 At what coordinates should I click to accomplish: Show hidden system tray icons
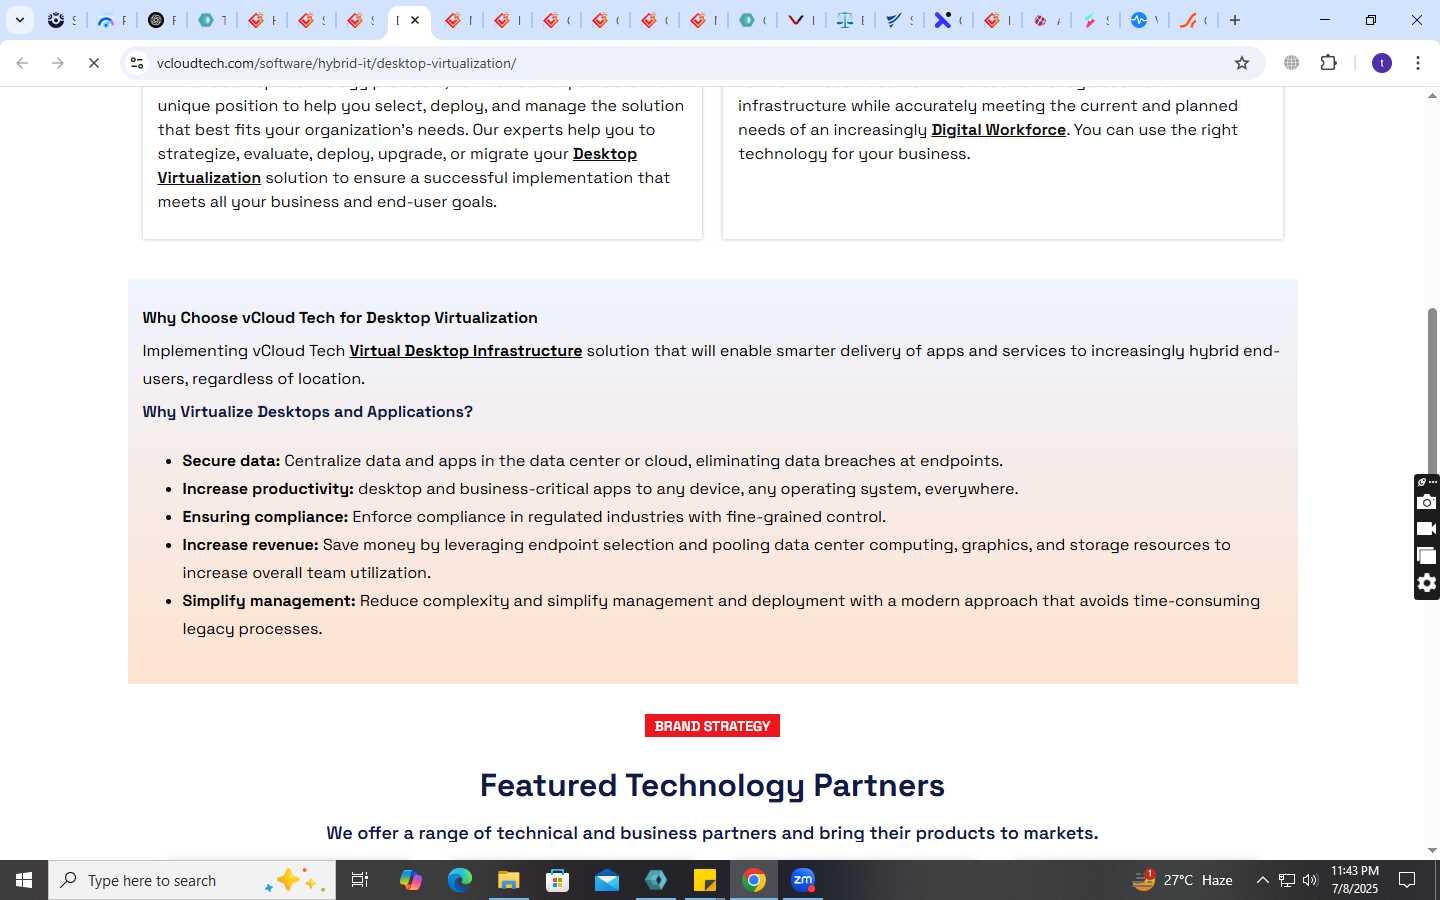coord(1262,880)
